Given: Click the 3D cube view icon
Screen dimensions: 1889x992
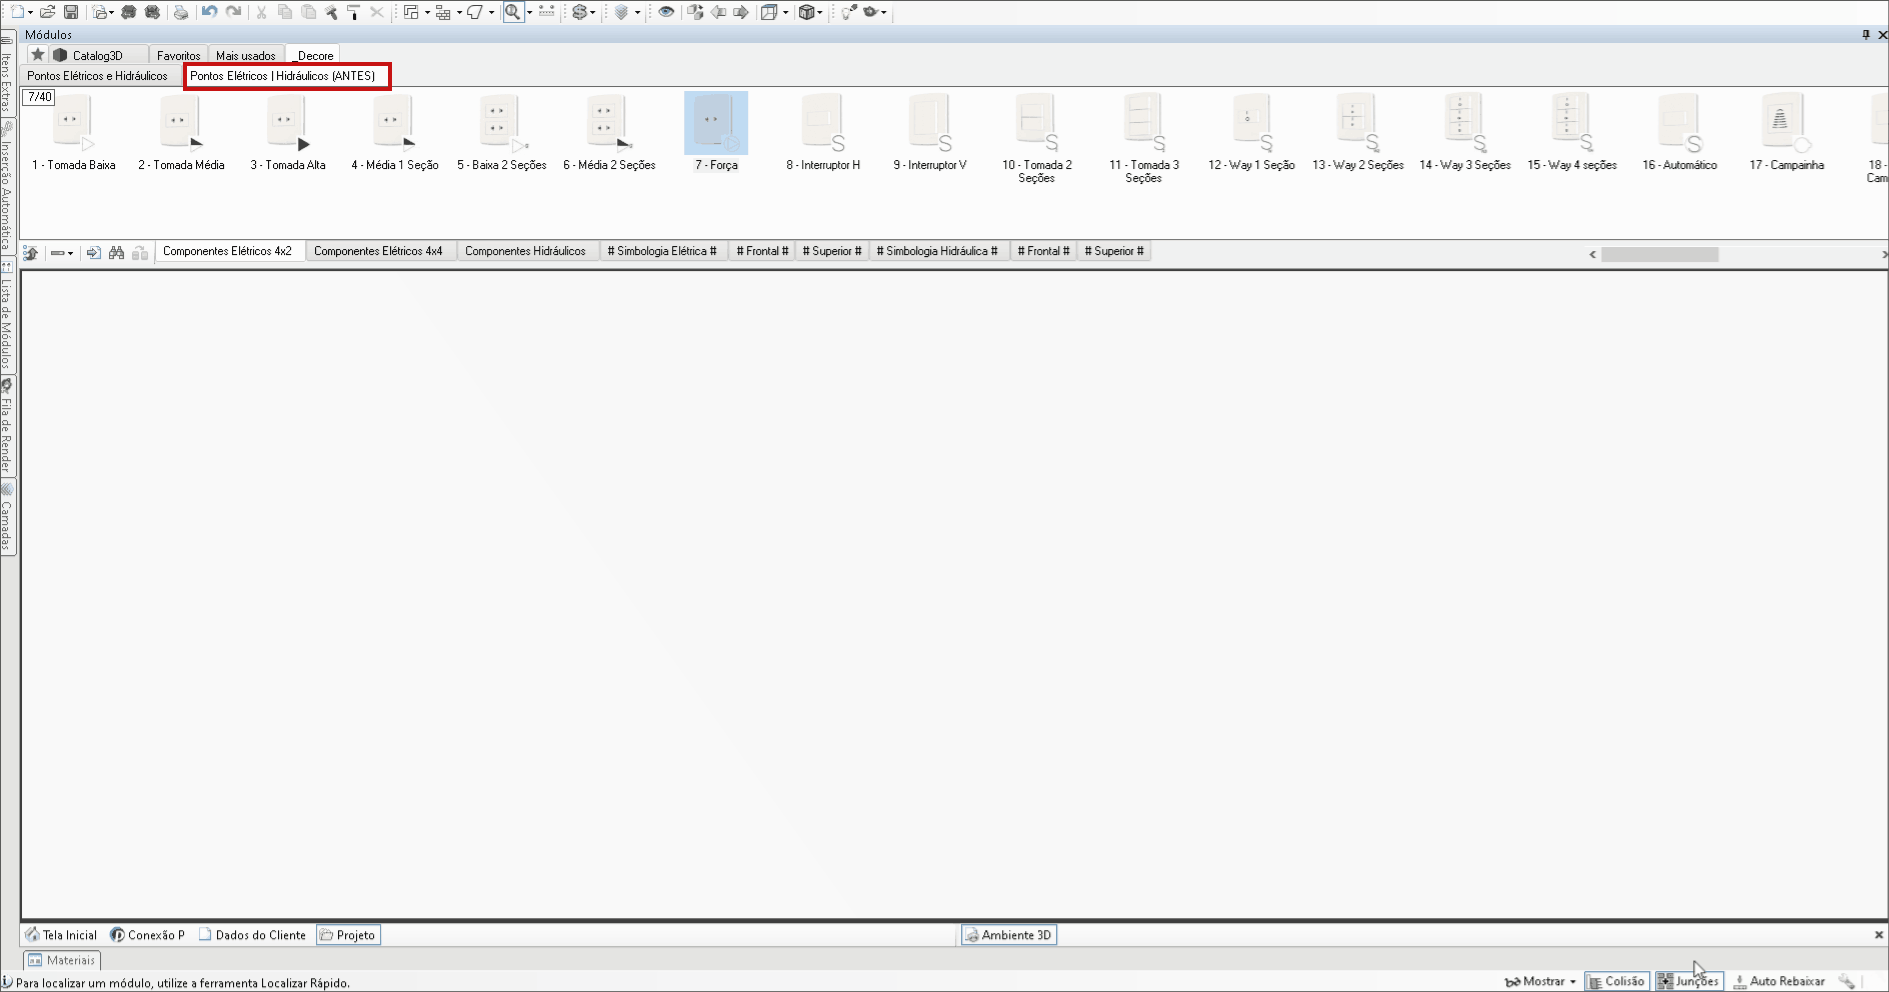Looking at the screenshot, I should click(x=806, y=12).
